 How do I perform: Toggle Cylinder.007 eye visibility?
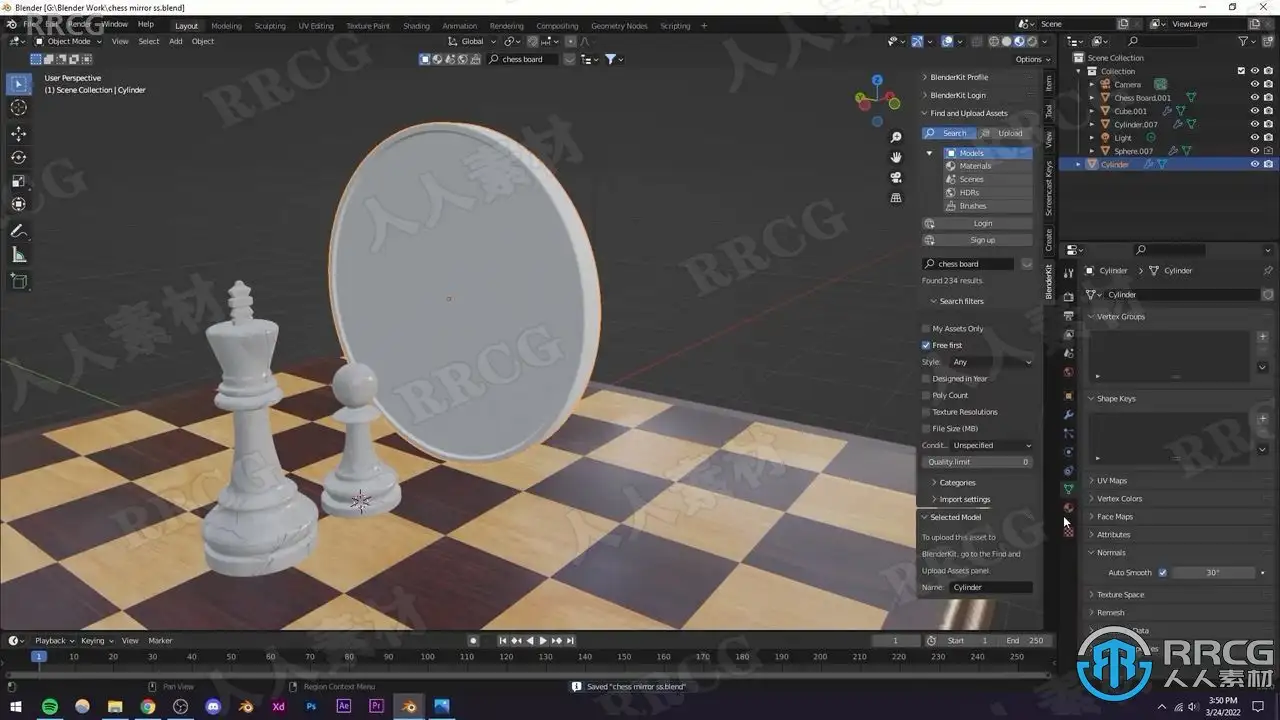[1255, 124]
